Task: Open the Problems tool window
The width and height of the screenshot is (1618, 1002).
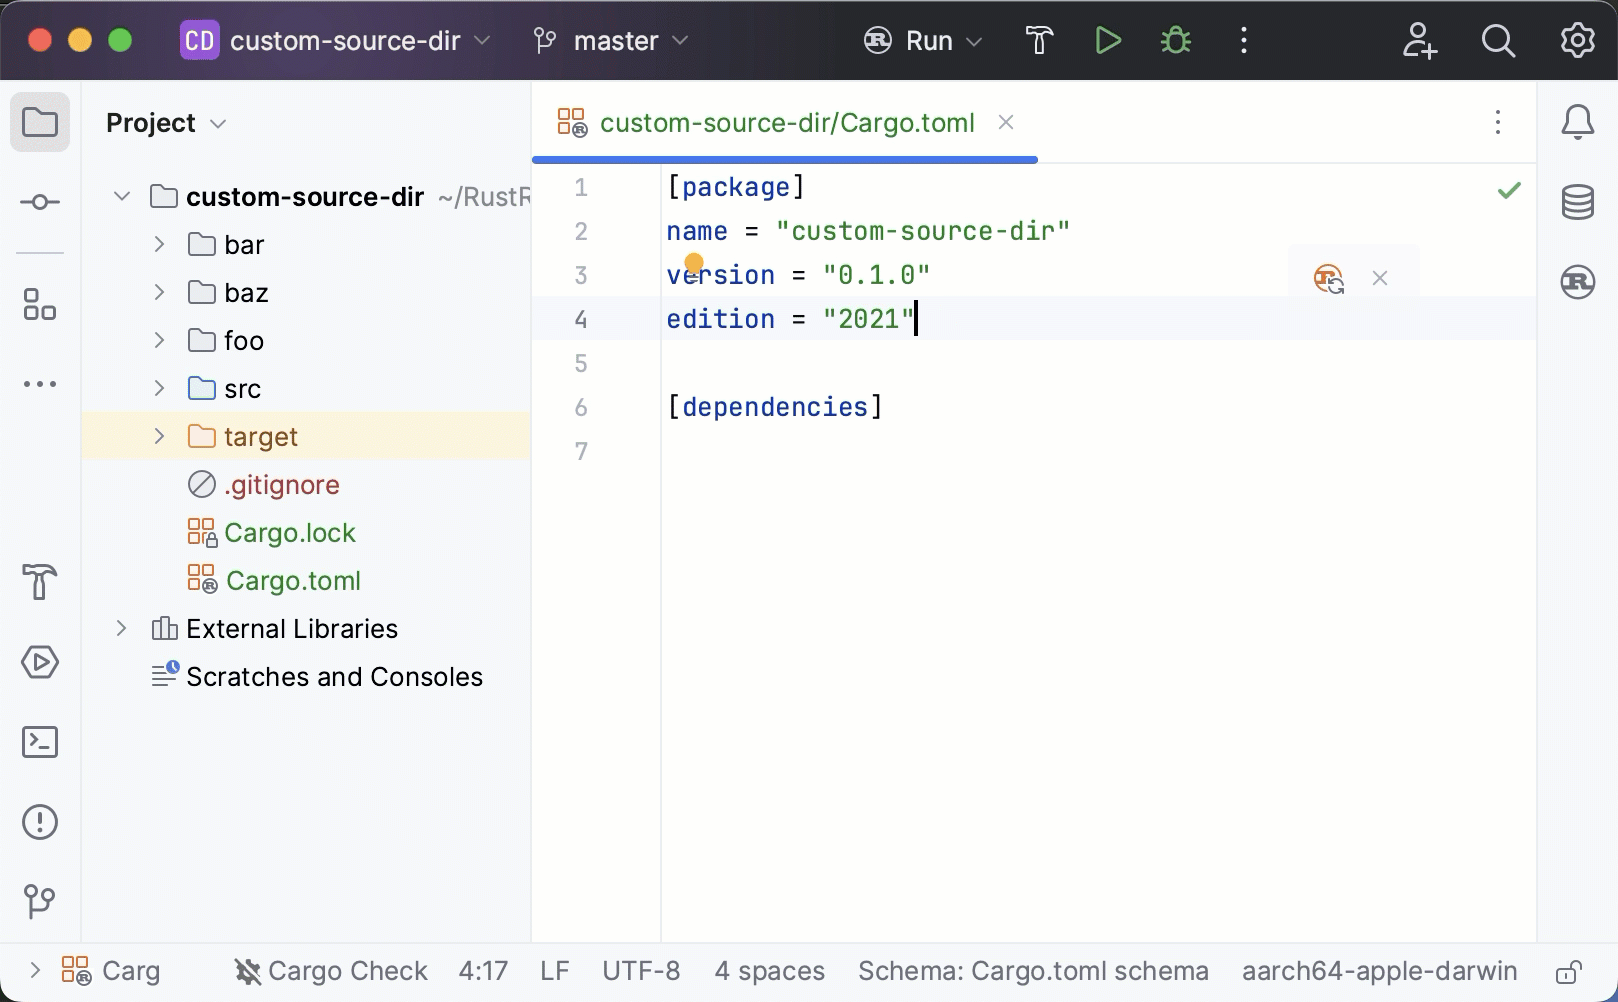Action: [x=40, y=822]
